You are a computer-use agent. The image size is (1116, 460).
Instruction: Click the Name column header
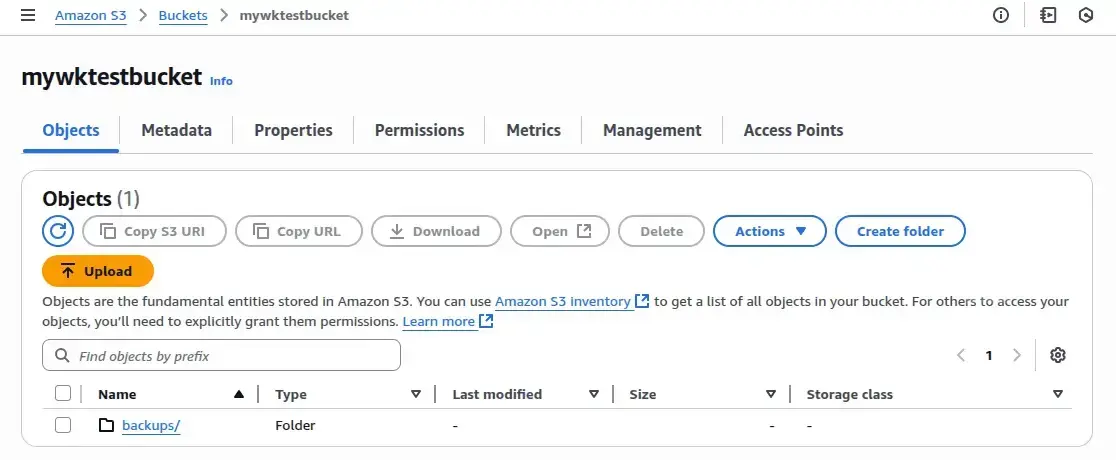pos(117,394)
